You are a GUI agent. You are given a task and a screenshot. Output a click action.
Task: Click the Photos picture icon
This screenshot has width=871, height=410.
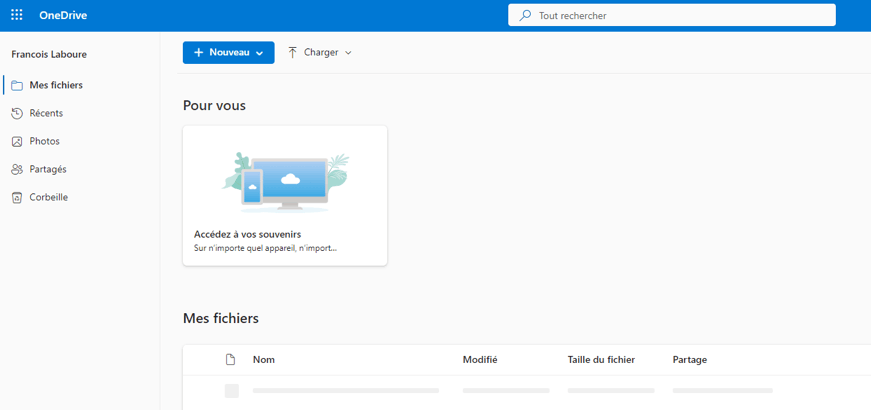click(x=17, y=142)
